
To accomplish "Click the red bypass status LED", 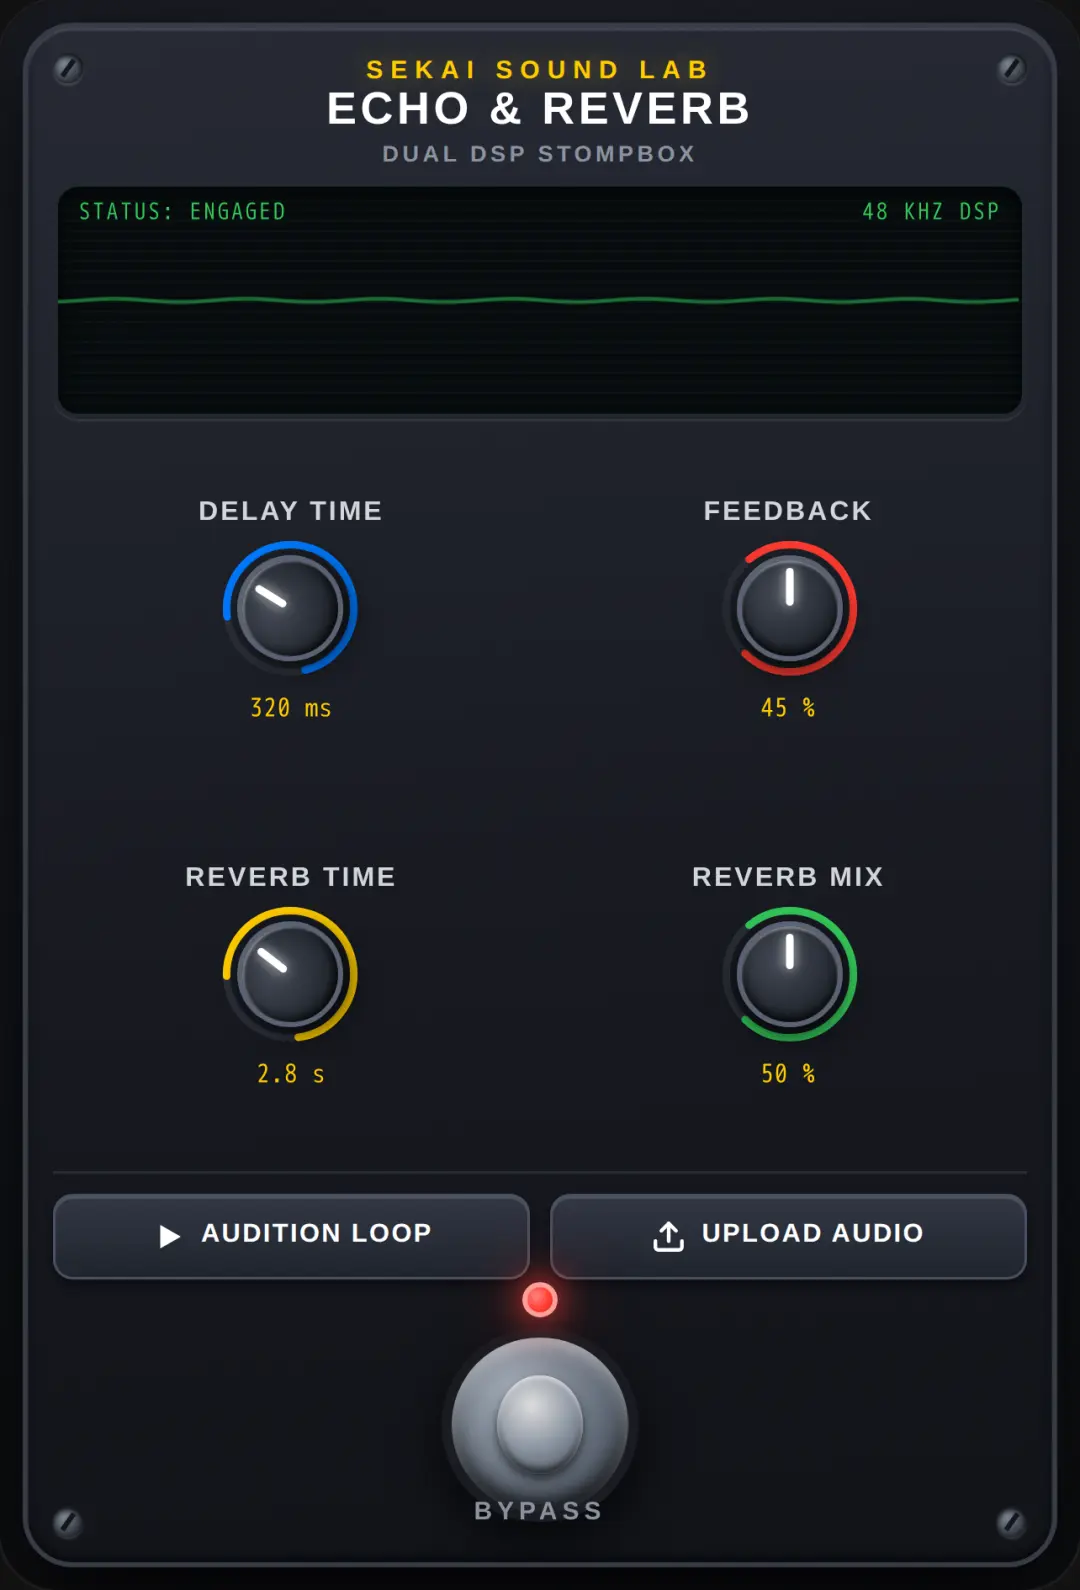I will tap(540, 1299).
